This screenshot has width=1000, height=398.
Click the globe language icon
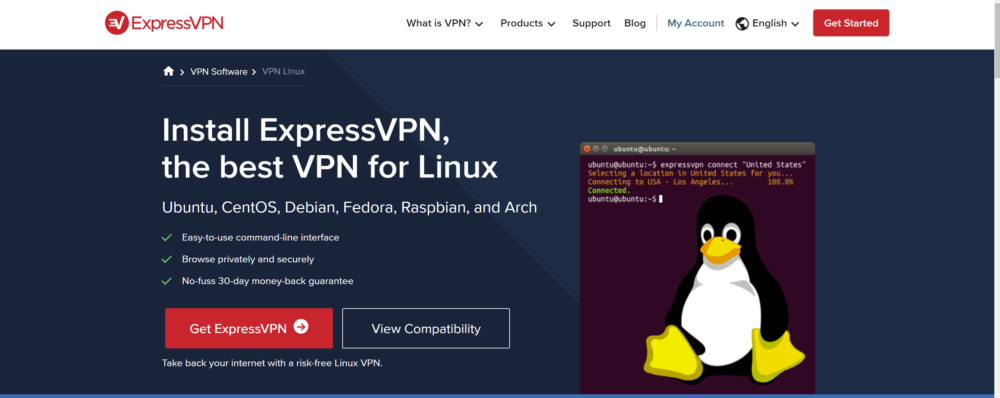742,24
